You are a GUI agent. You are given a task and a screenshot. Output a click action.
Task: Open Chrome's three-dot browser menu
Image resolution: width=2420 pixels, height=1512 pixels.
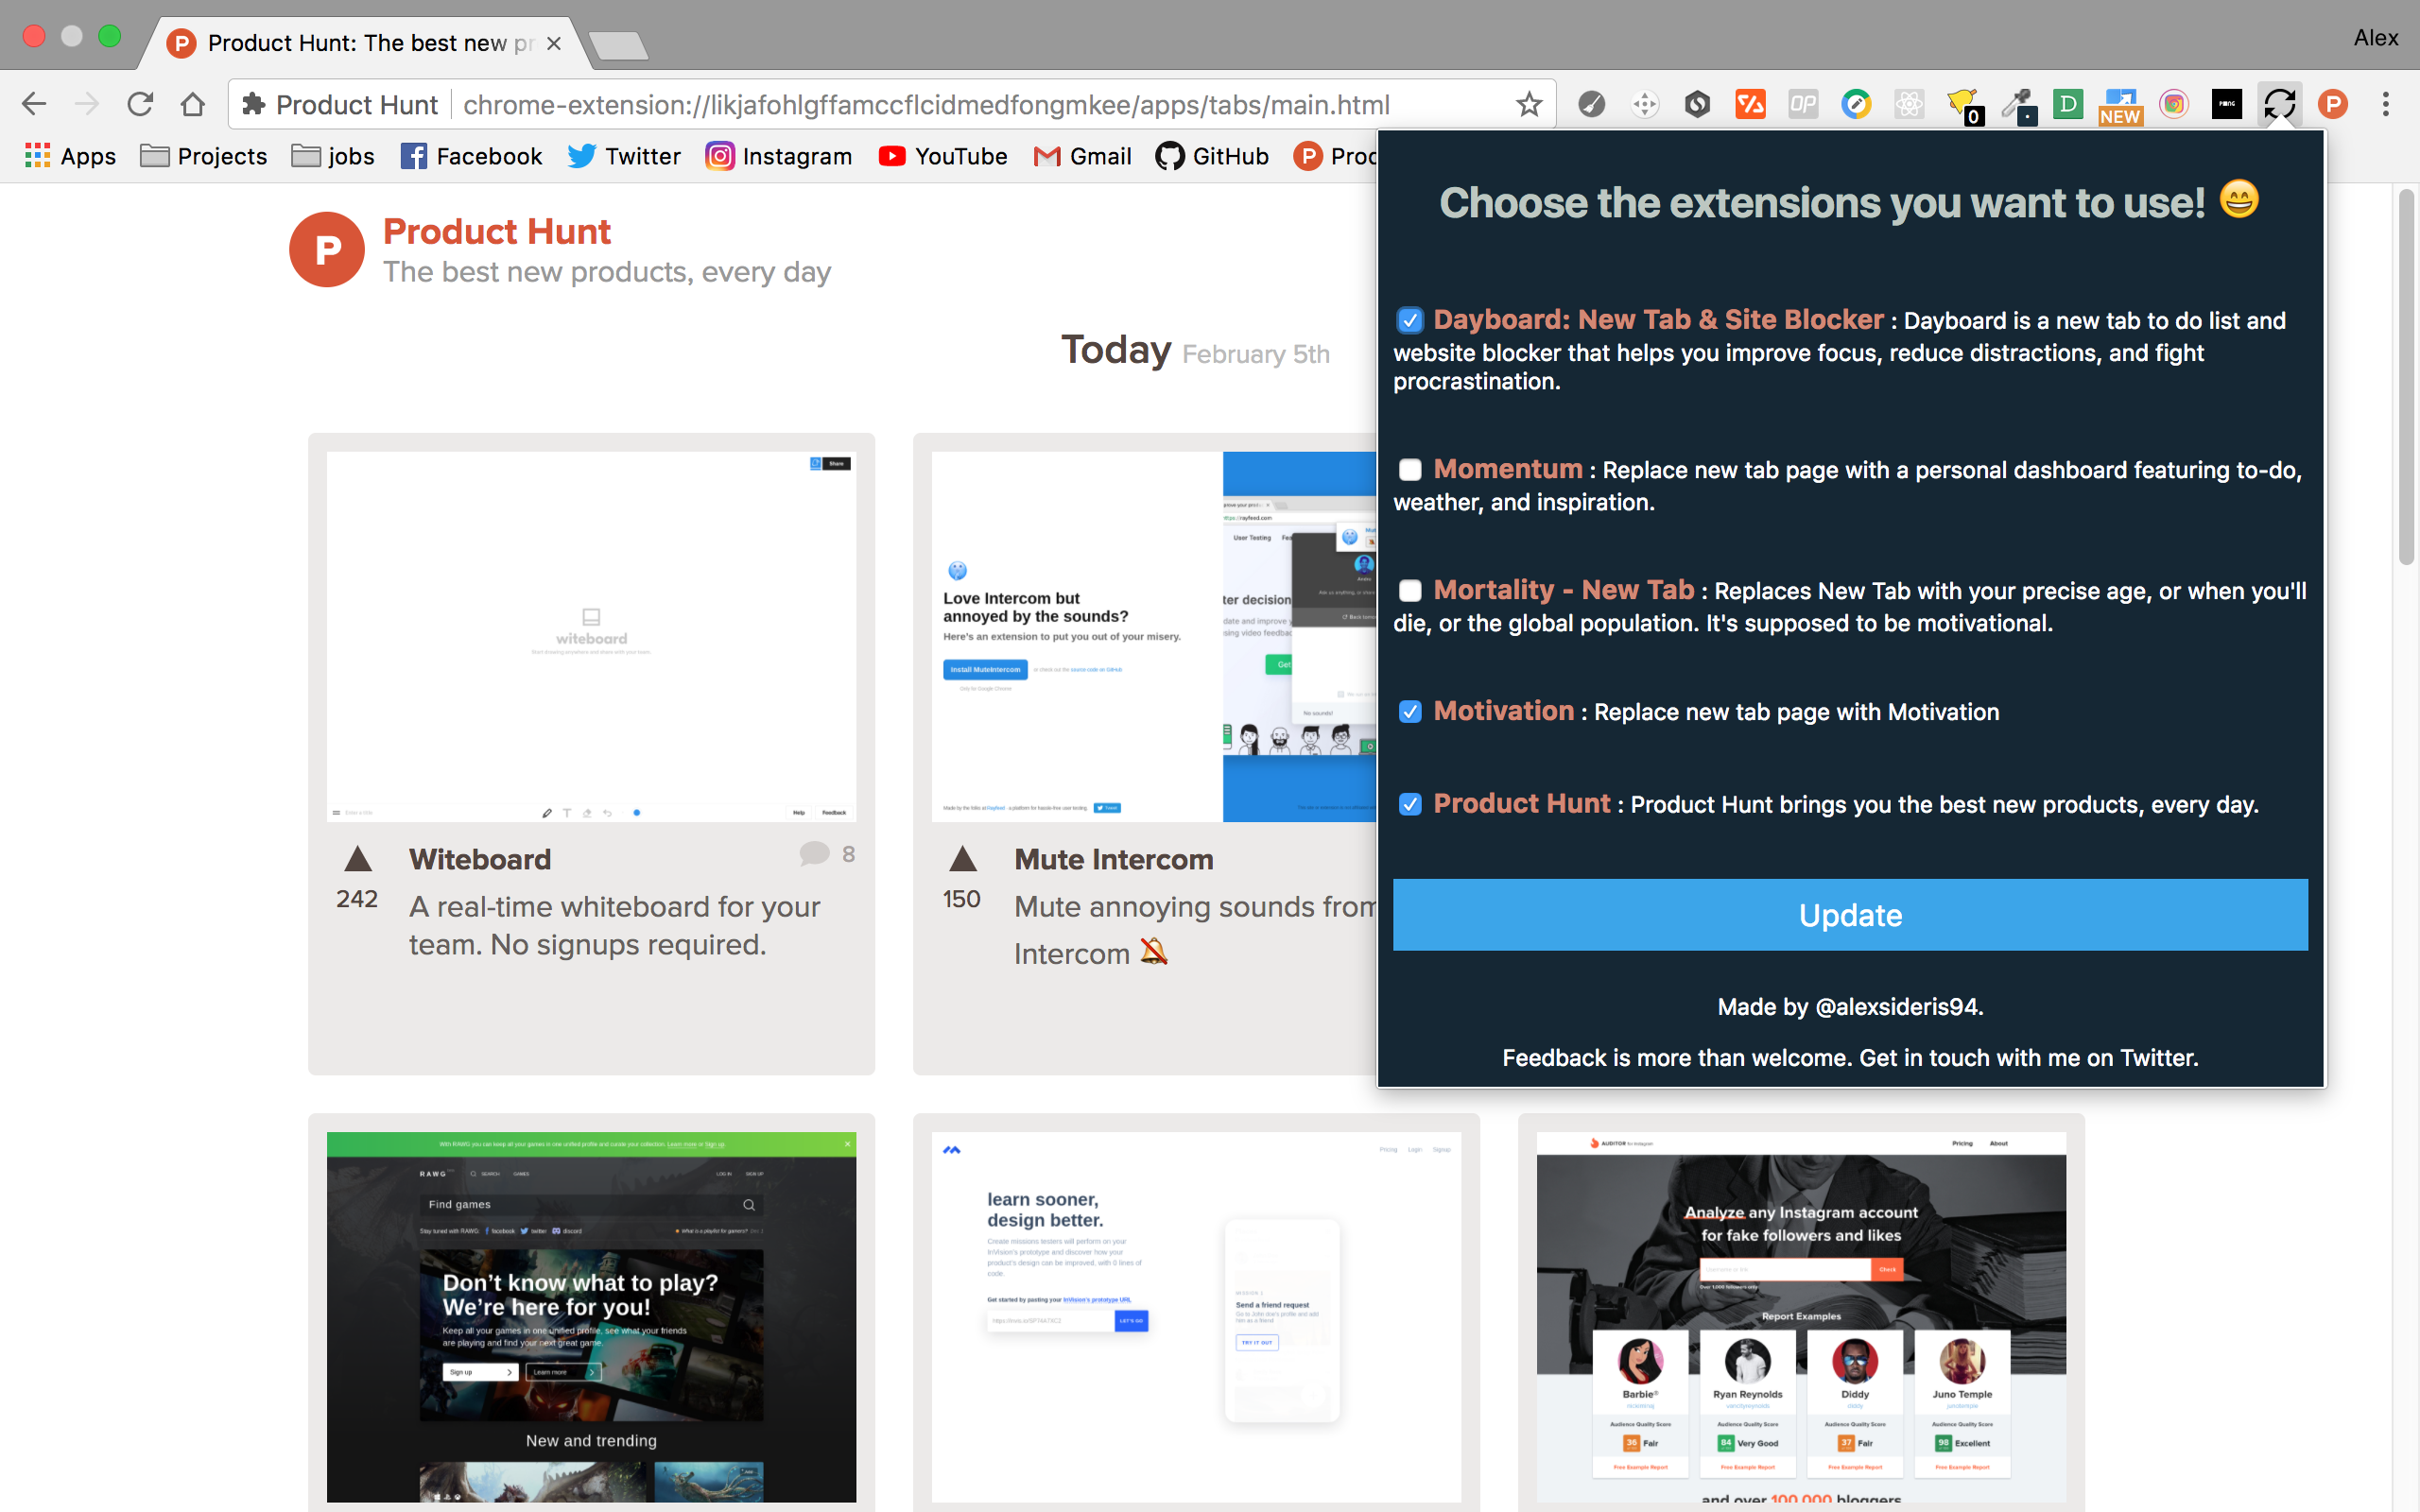click(2385, 104)
